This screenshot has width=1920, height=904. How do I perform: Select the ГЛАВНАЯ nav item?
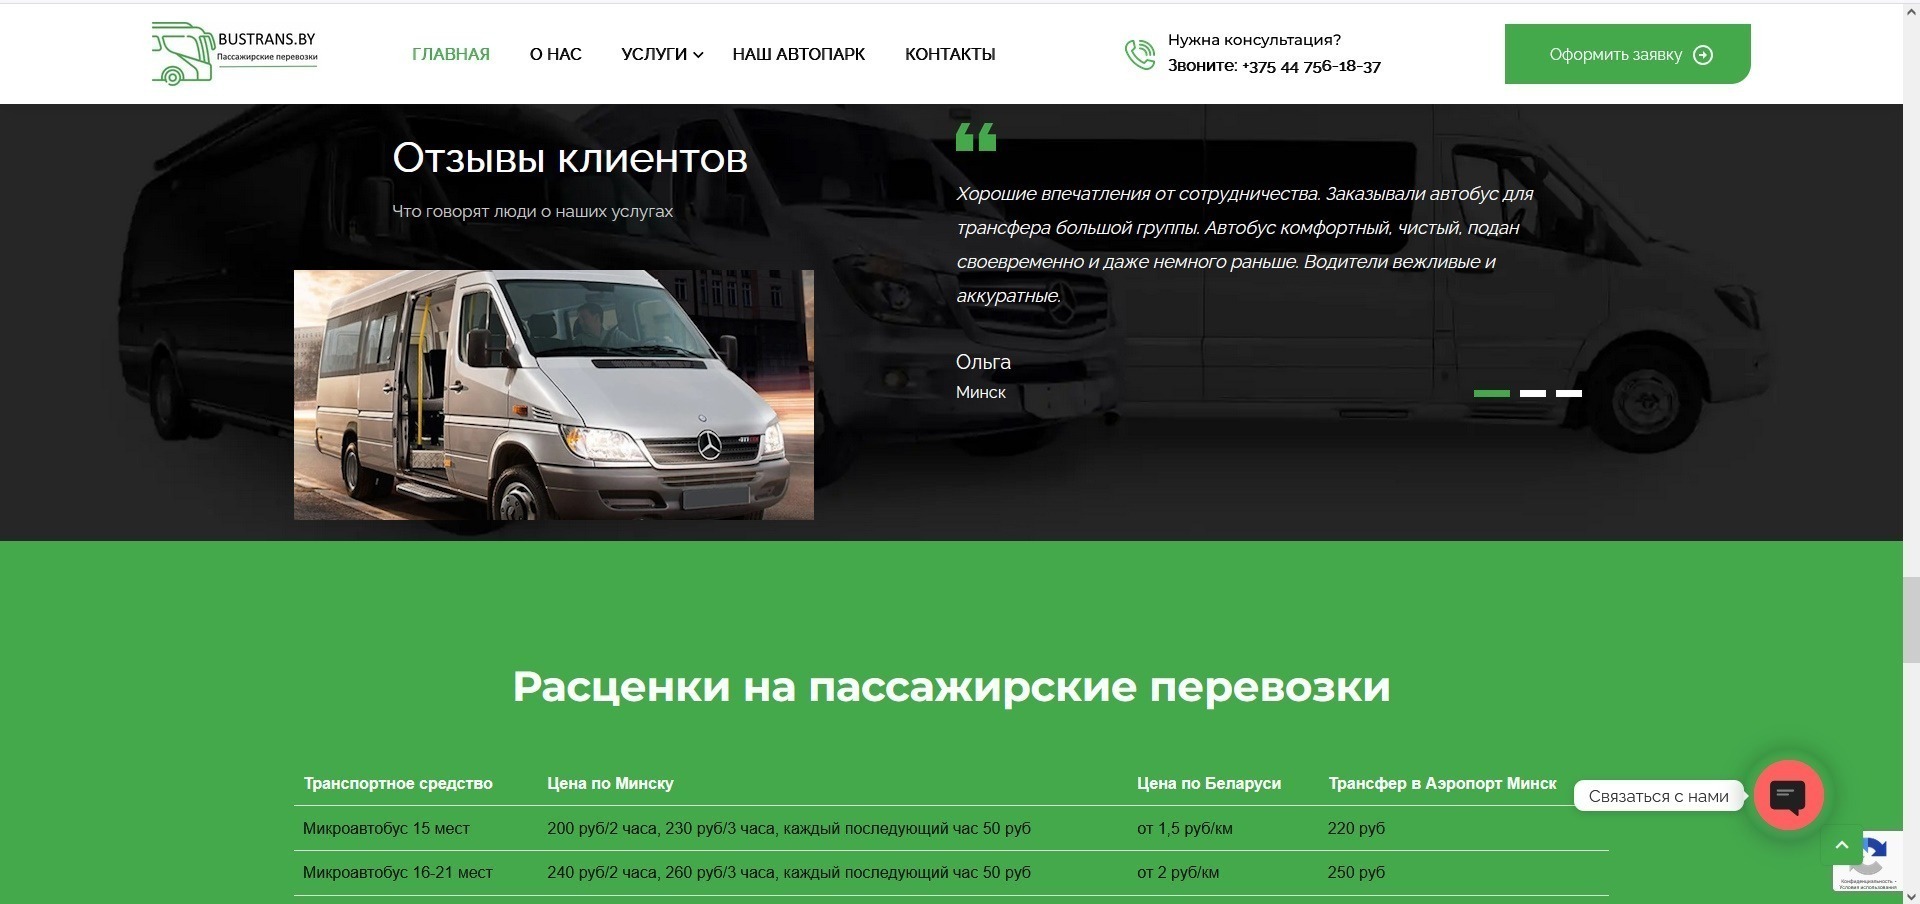point(450,55)
